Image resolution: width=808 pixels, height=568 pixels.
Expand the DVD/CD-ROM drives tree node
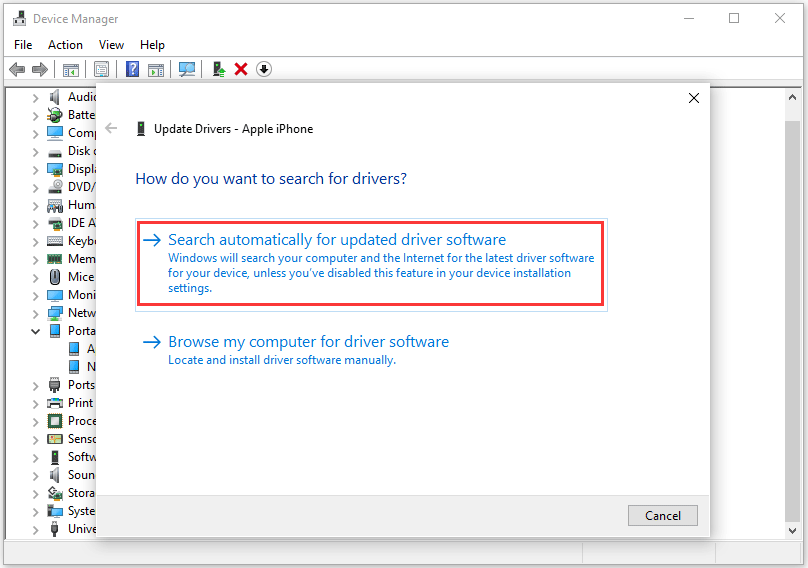(36, 187)
